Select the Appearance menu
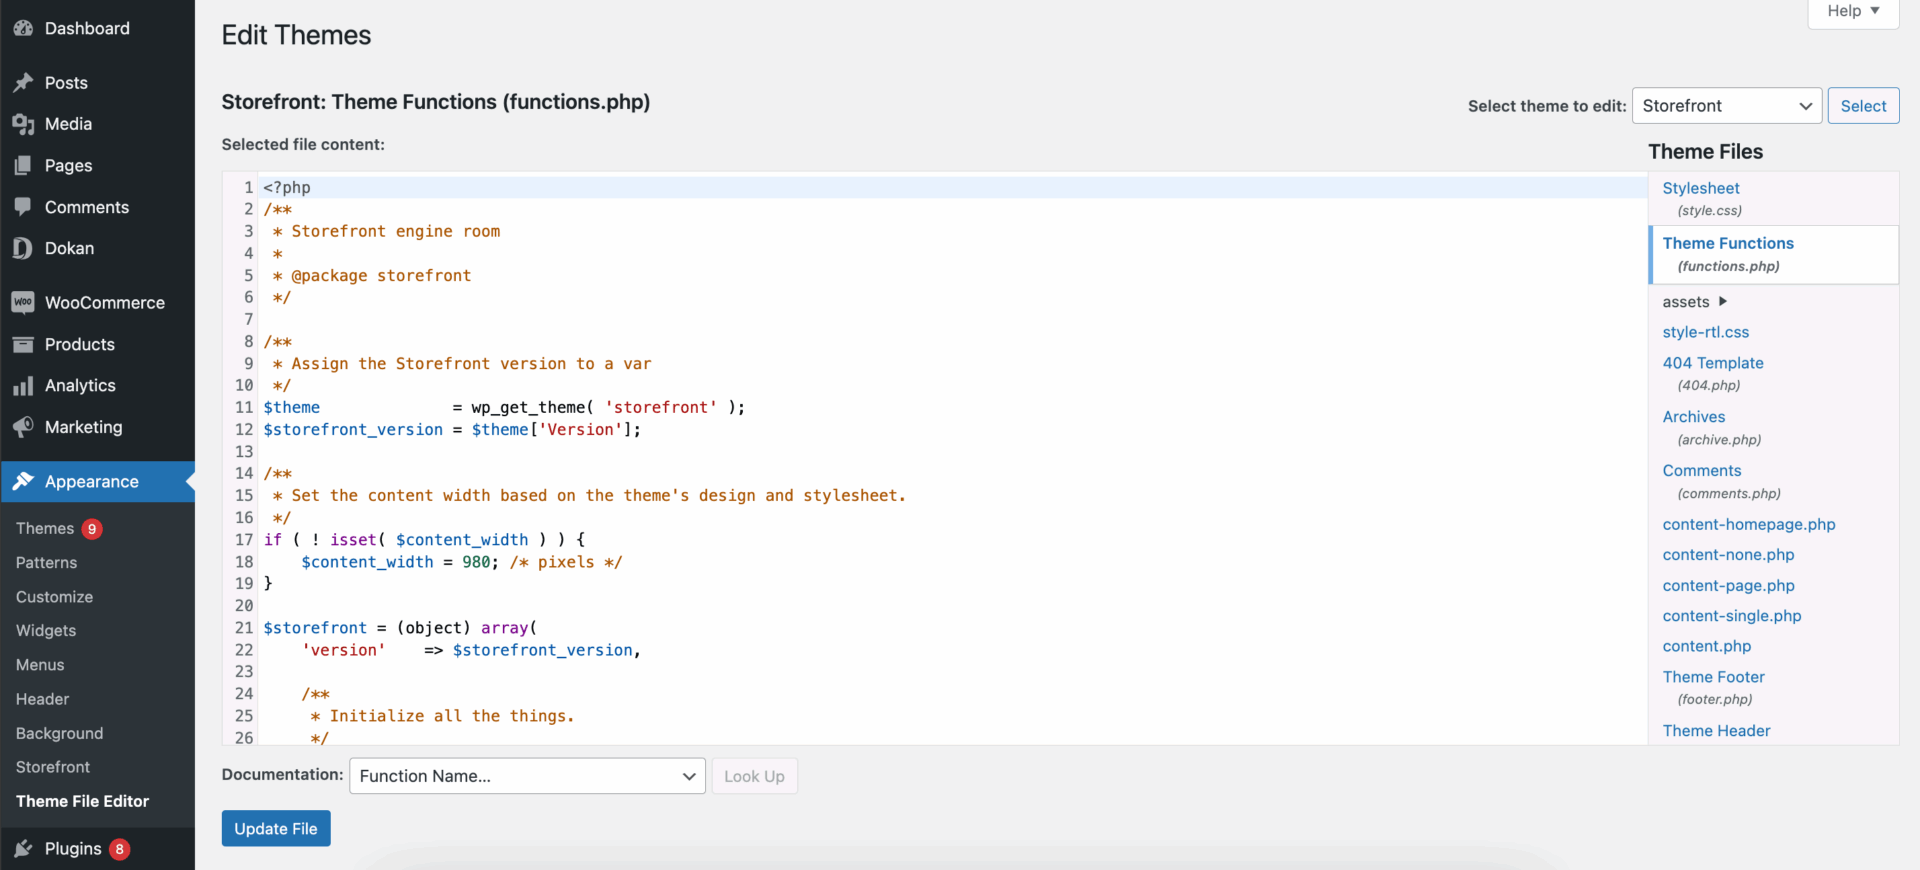 coord(97,481)
